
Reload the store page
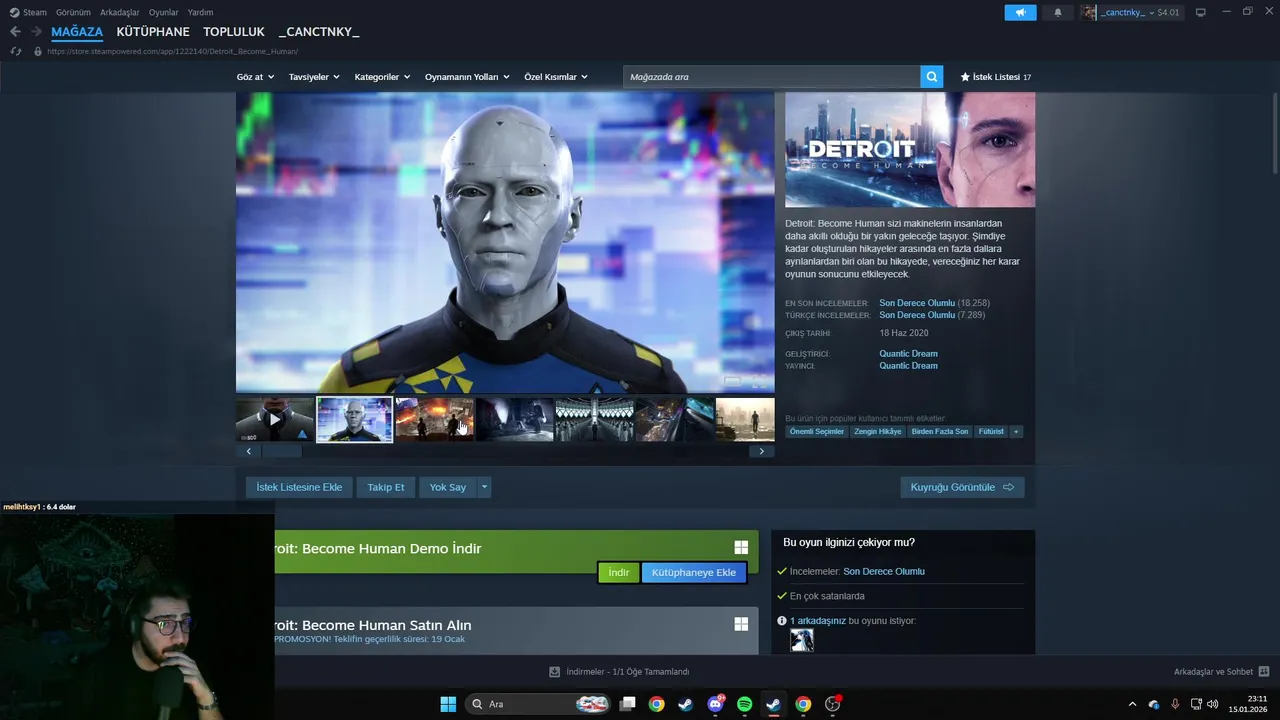click(x=16, y=51)
